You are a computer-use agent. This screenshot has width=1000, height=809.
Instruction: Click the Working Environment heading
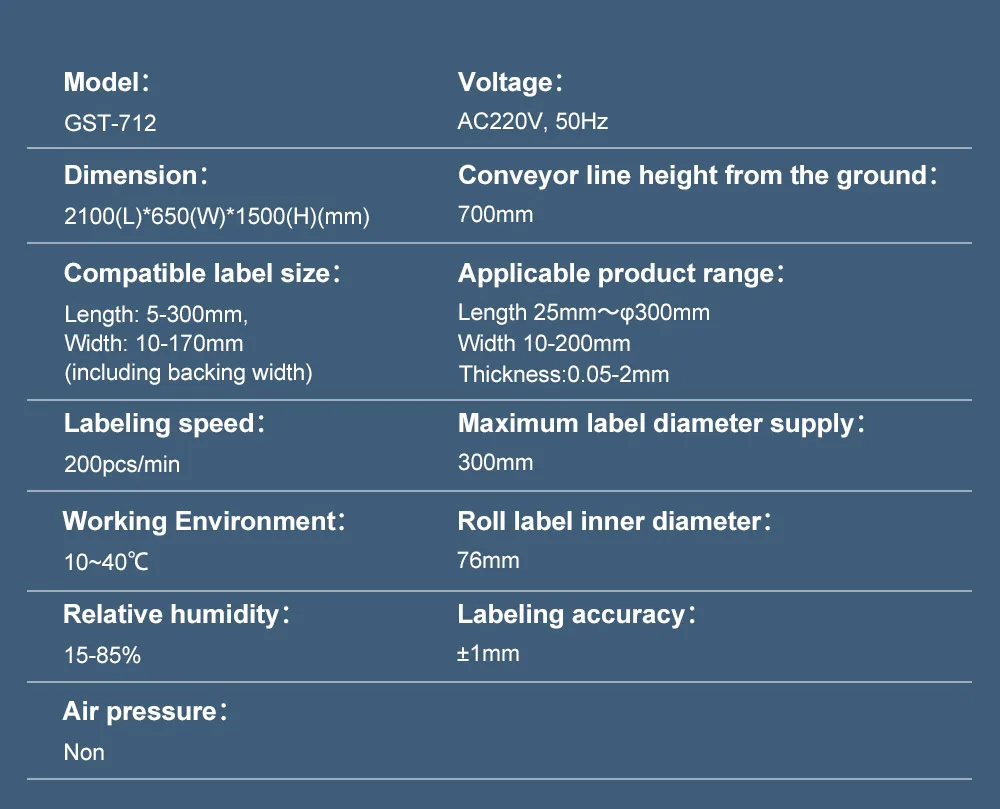click(x=204, y=521)
